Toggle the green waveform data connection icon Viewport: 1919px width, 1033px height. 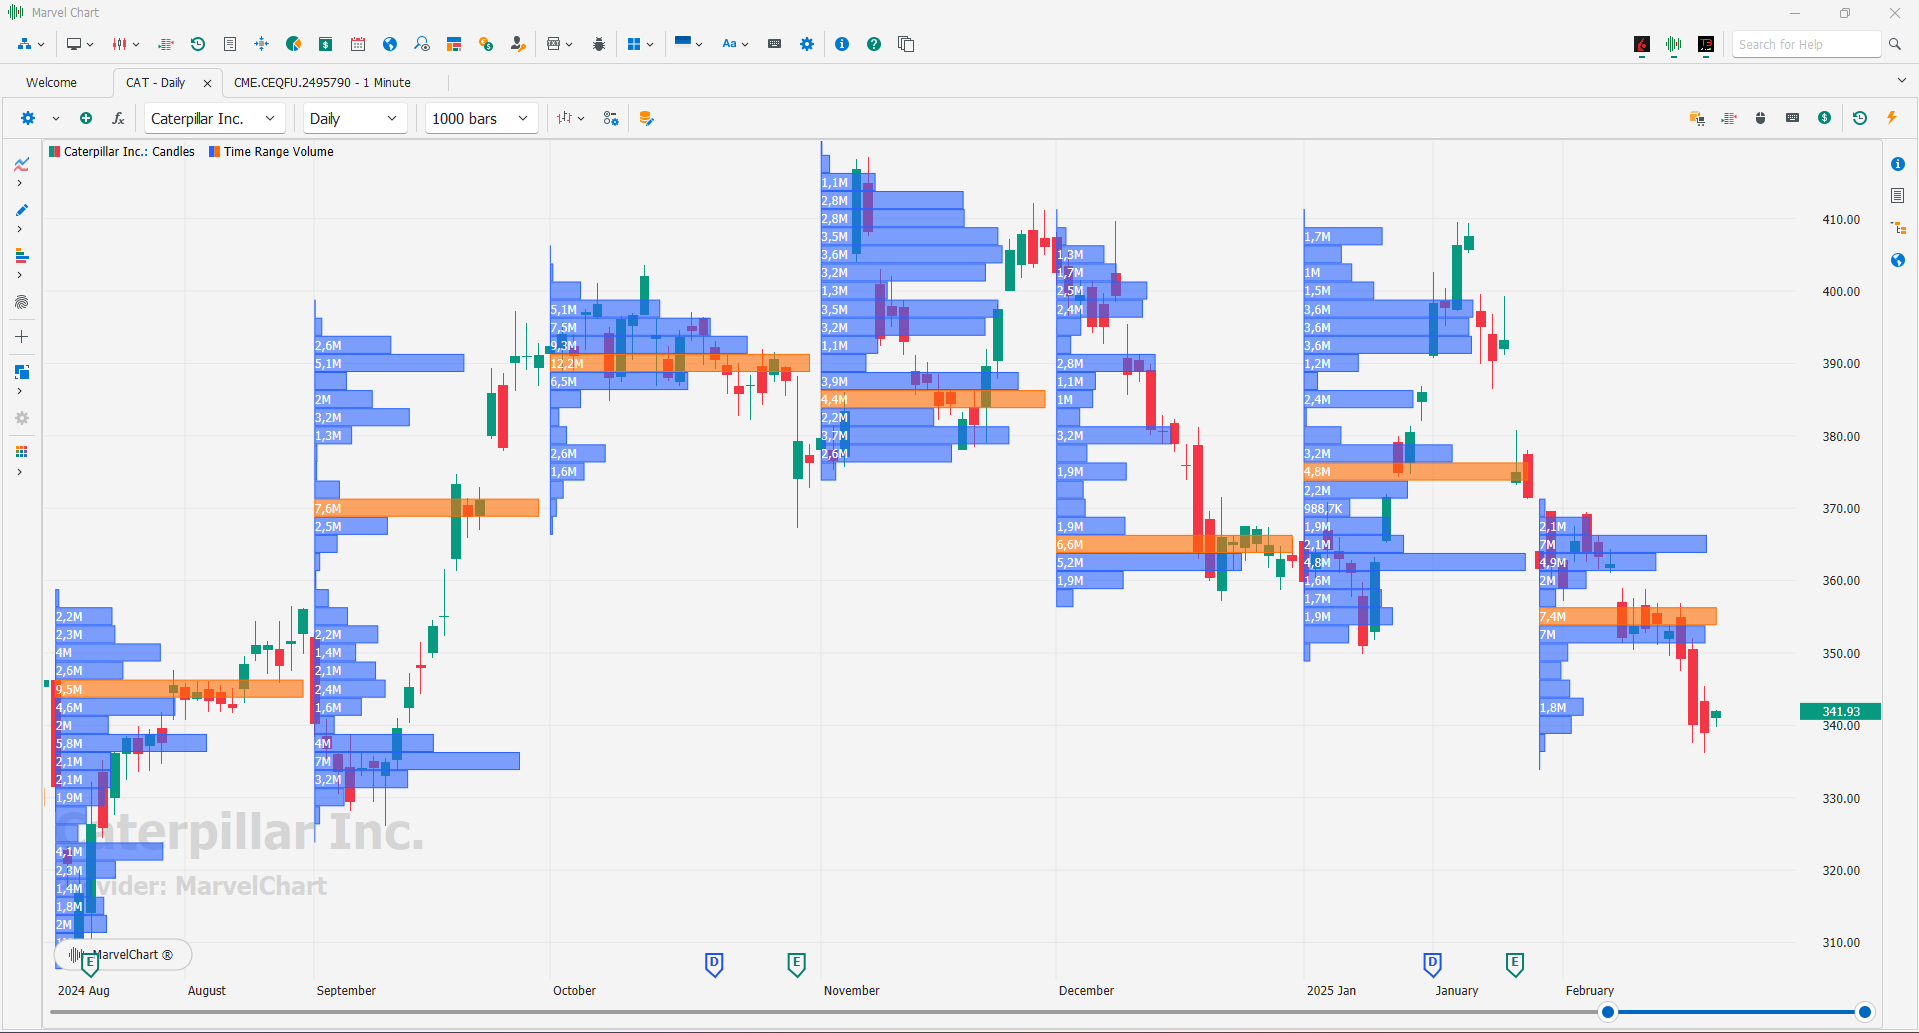[1674, 44]
